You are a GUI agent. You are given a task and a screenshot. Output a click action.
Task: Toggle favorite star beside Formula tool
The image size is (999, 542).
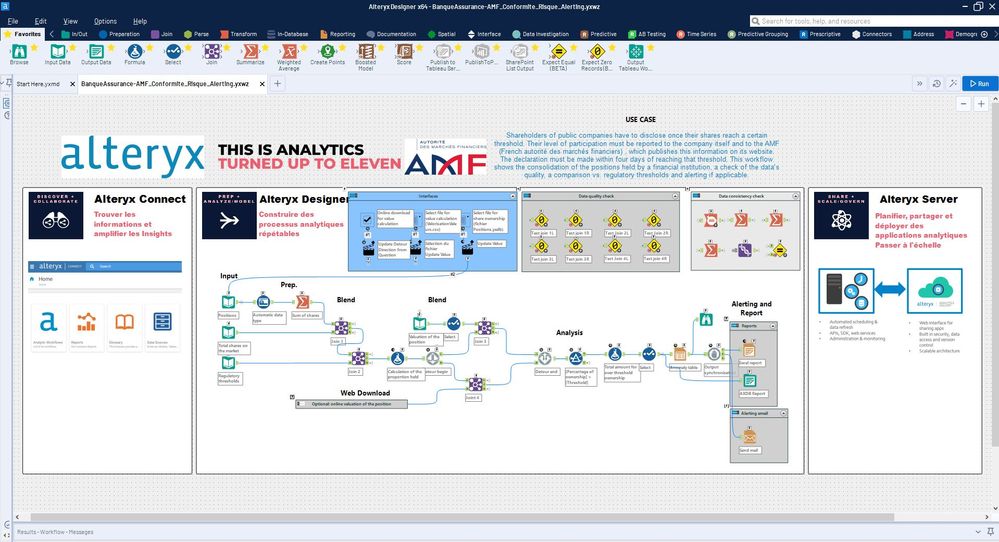pos(150,48)
